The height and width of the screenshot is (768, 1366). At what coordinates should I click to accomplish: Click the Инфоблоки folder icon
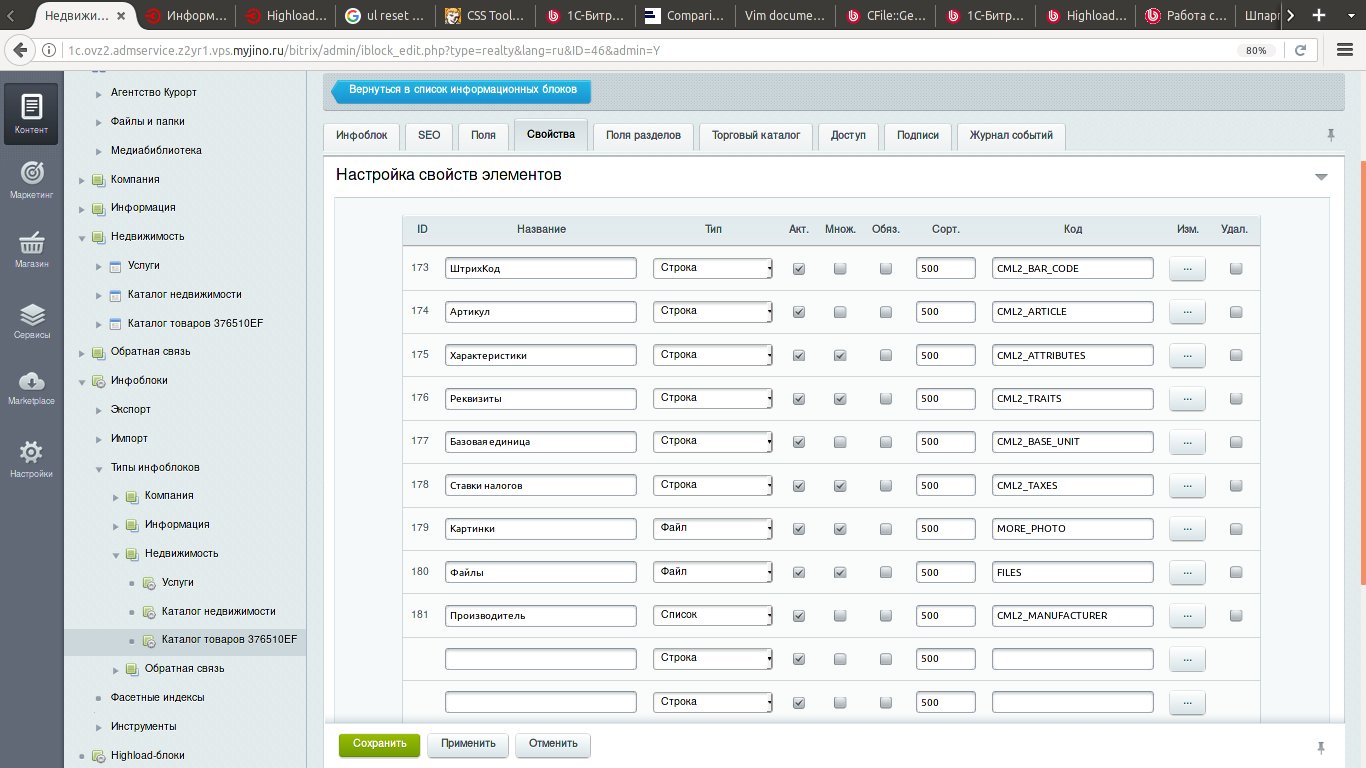[x=98, y=381]
